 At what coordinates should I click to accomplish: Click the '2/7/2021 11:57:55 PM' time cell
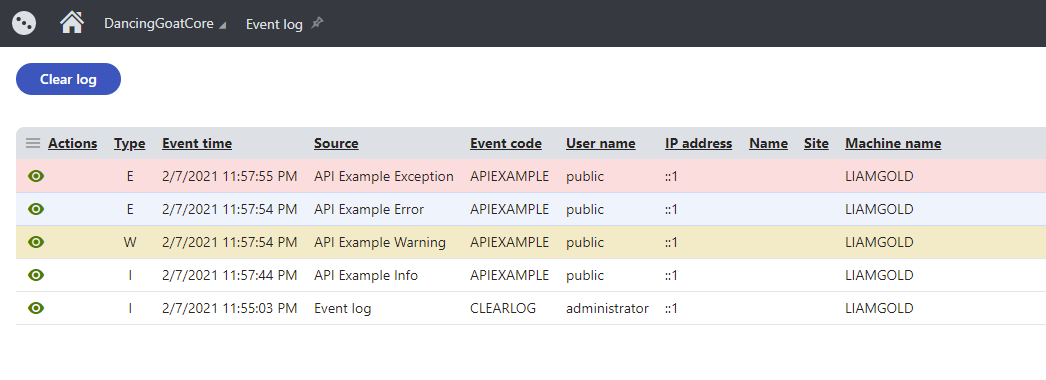click(x=229, y=177)
